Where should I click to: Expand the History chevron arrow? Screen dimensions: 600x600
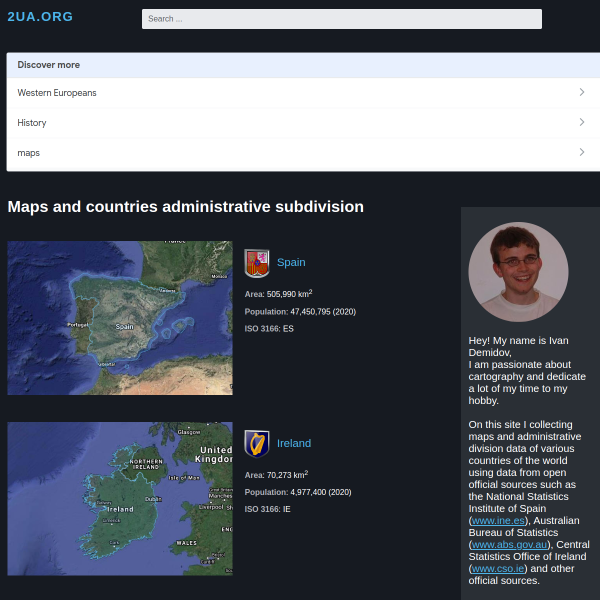click(582, 122)
